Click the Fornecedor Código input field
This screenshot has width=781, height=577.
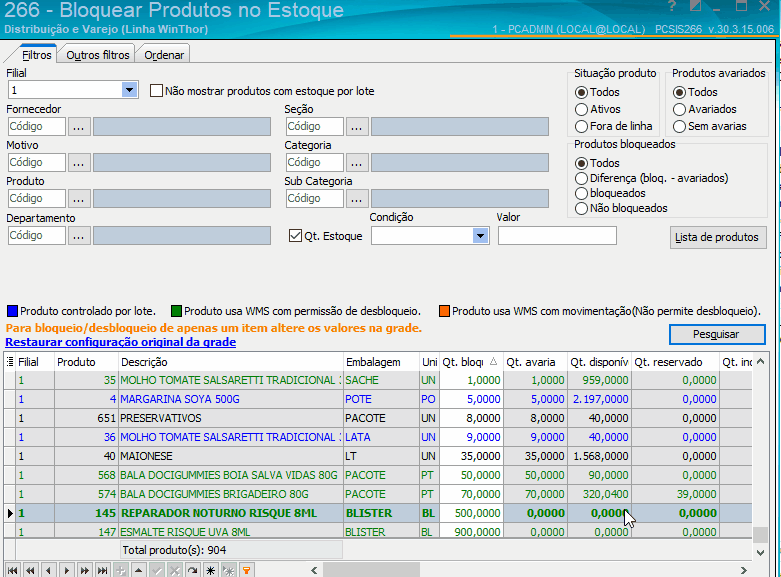click(x=37, y=127)
